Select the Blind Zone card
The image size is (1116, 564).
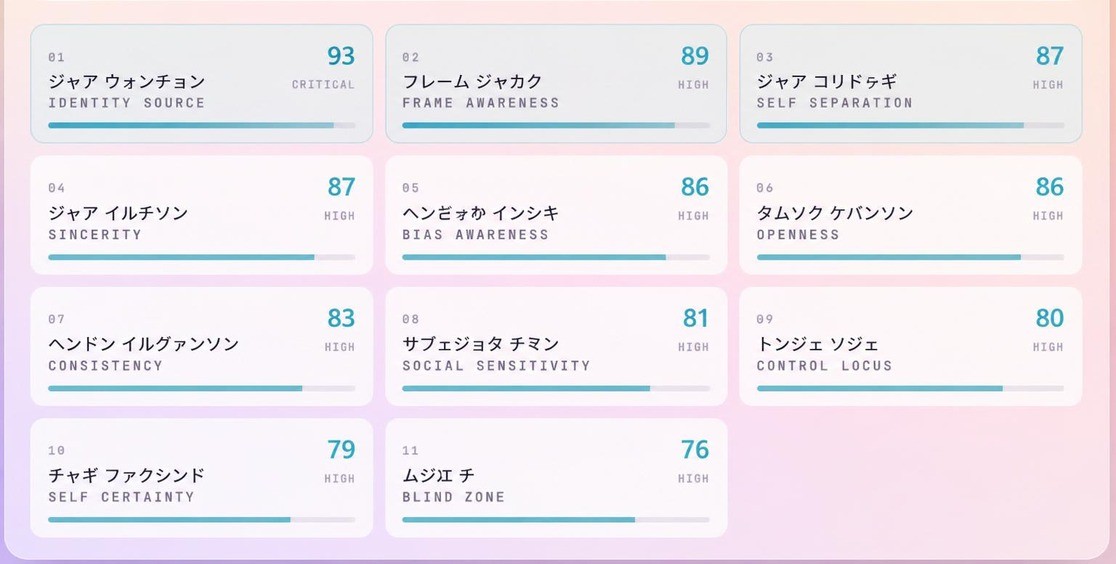coord(556,478)
